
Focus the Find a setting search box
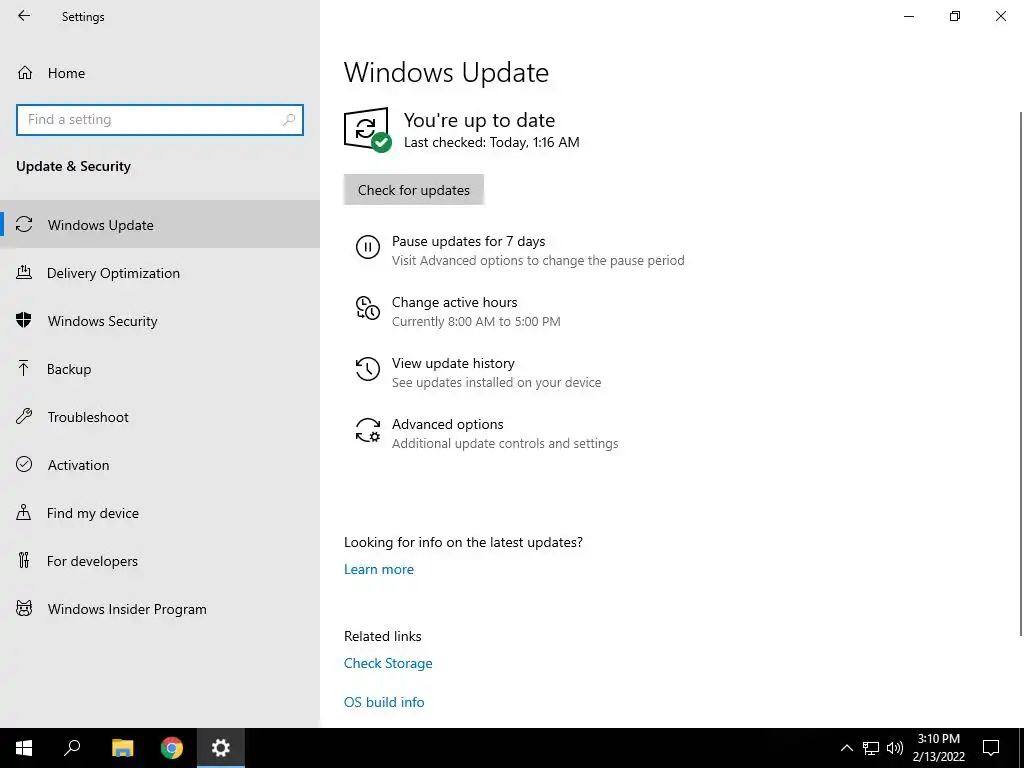[160, 120]
